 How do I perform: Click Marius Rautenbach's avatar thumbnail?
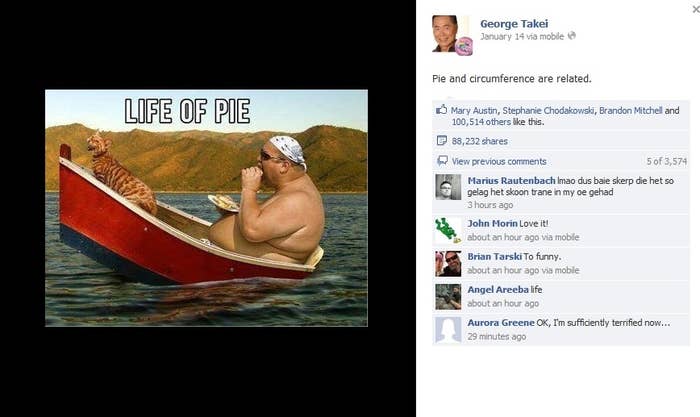(448, 187)
